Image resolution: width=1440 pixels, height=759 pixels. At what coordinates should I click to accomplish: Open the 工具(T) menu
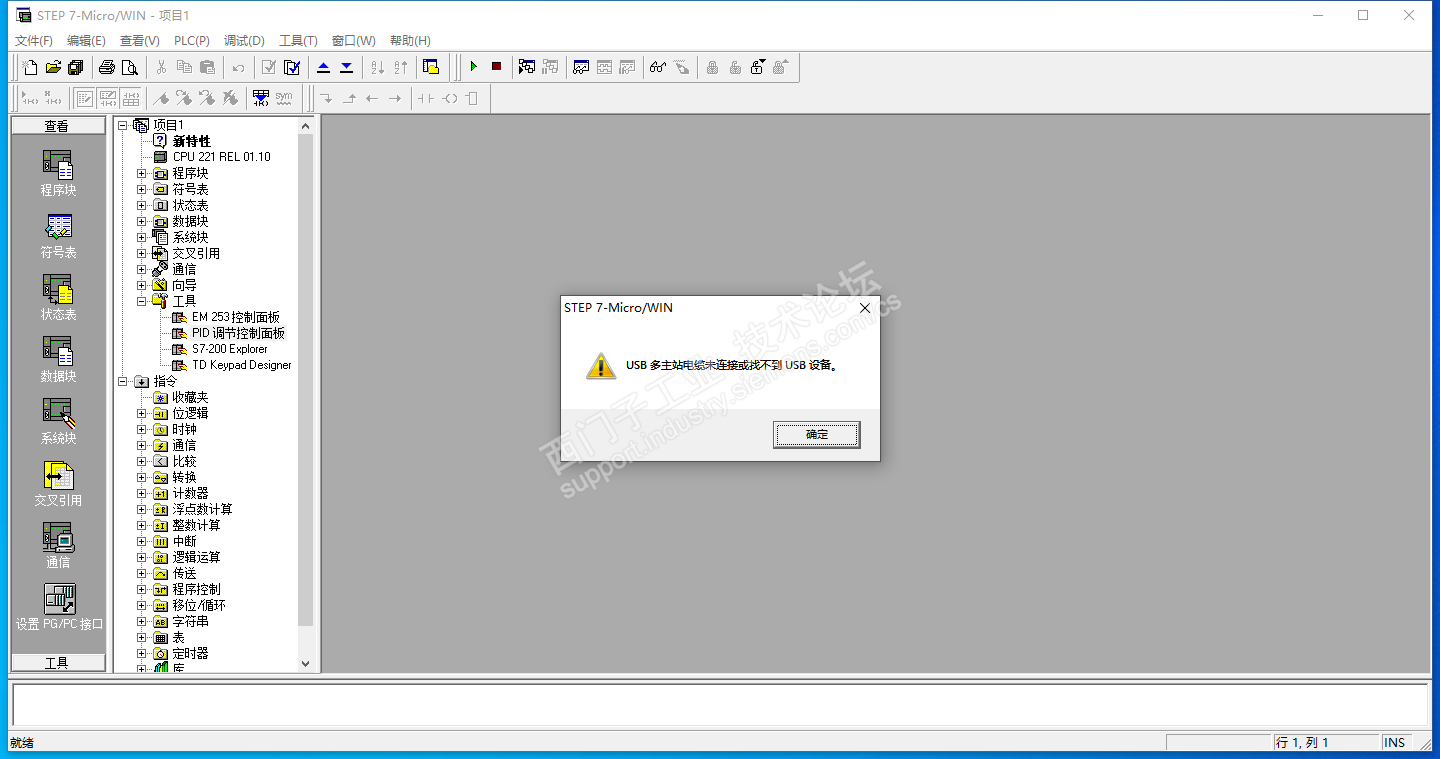298,41
